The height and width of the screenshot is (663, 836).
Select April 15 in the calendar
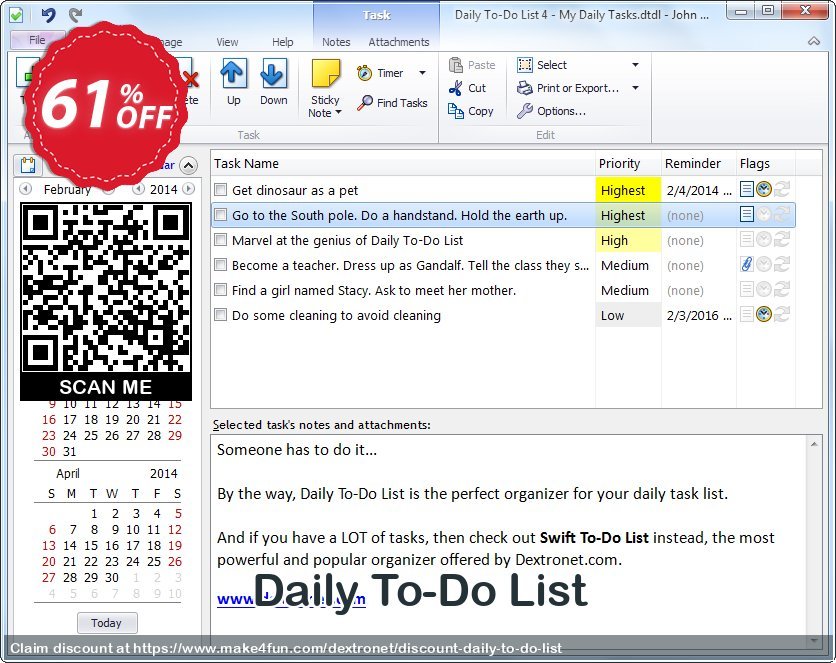pos(92,546)
